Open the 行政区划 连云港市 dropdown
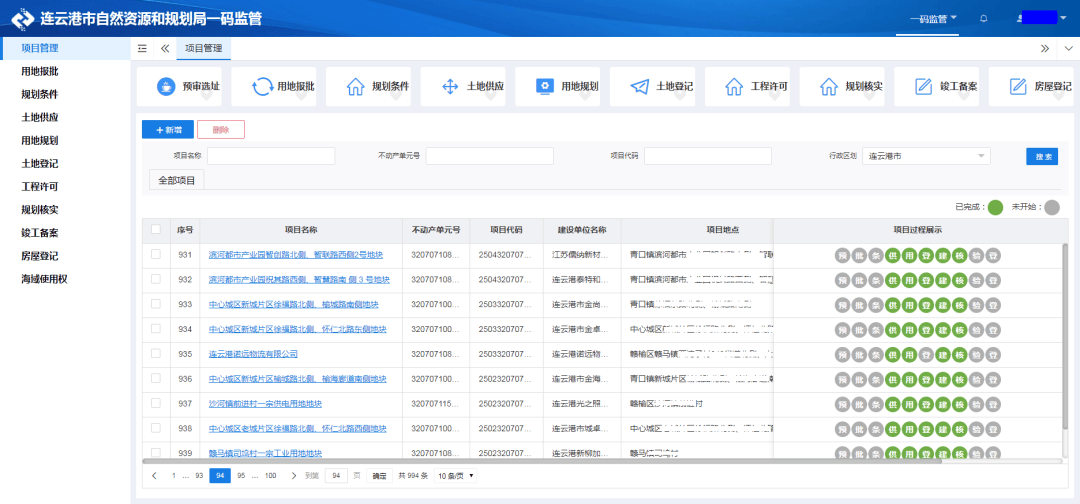Screen dimensions: 1080x504 coord(926,156)
